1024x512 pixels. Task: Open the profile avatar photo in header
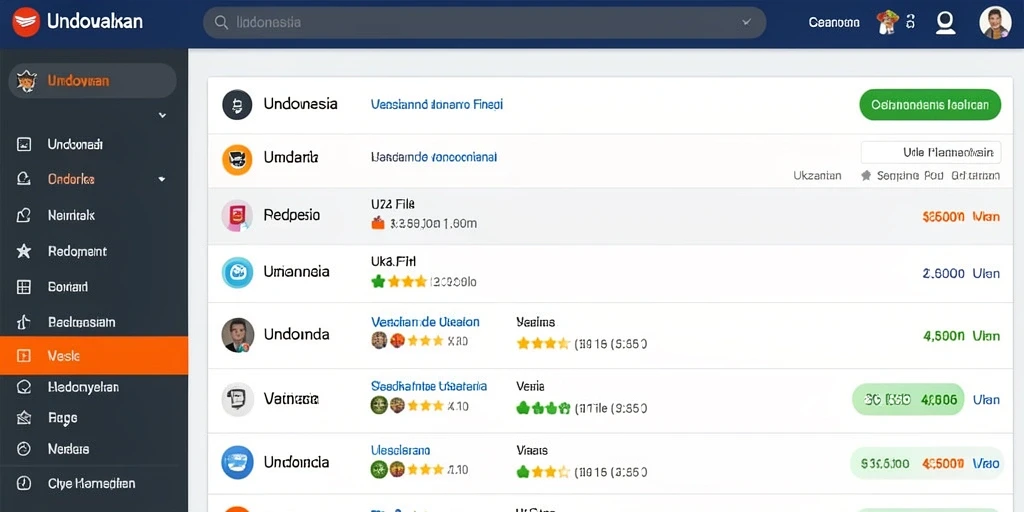[995, 23]
